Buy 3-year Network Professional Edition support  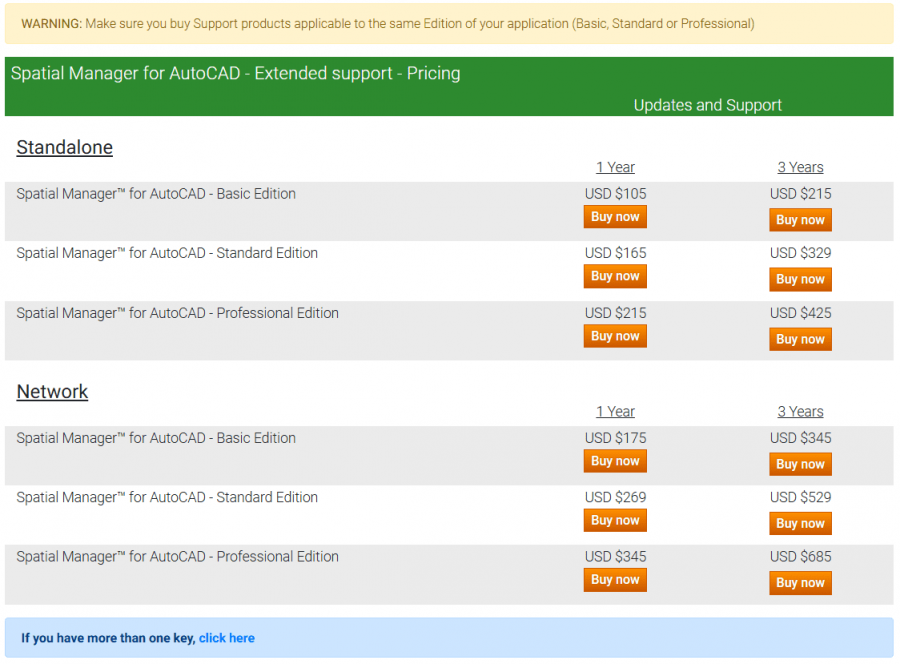tap(800, 583)
